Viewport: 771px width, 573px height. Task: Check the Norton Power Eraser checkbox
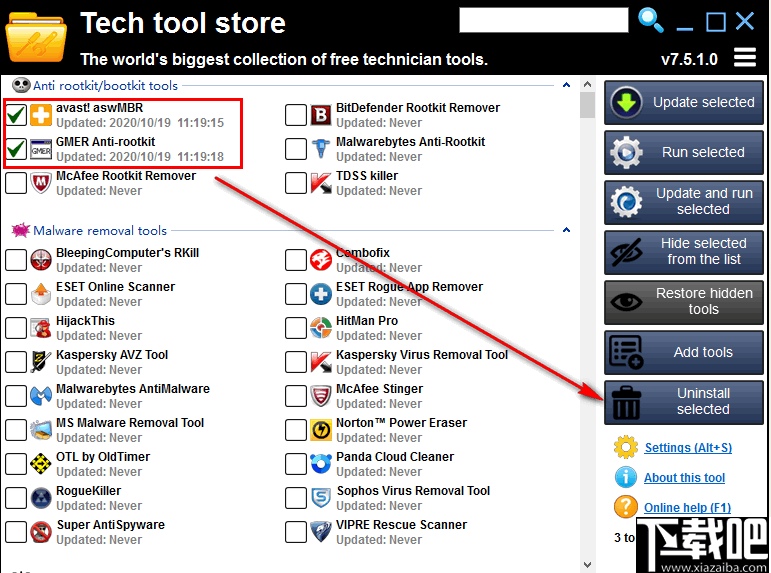pyautogui.click(x=296, y=430)
